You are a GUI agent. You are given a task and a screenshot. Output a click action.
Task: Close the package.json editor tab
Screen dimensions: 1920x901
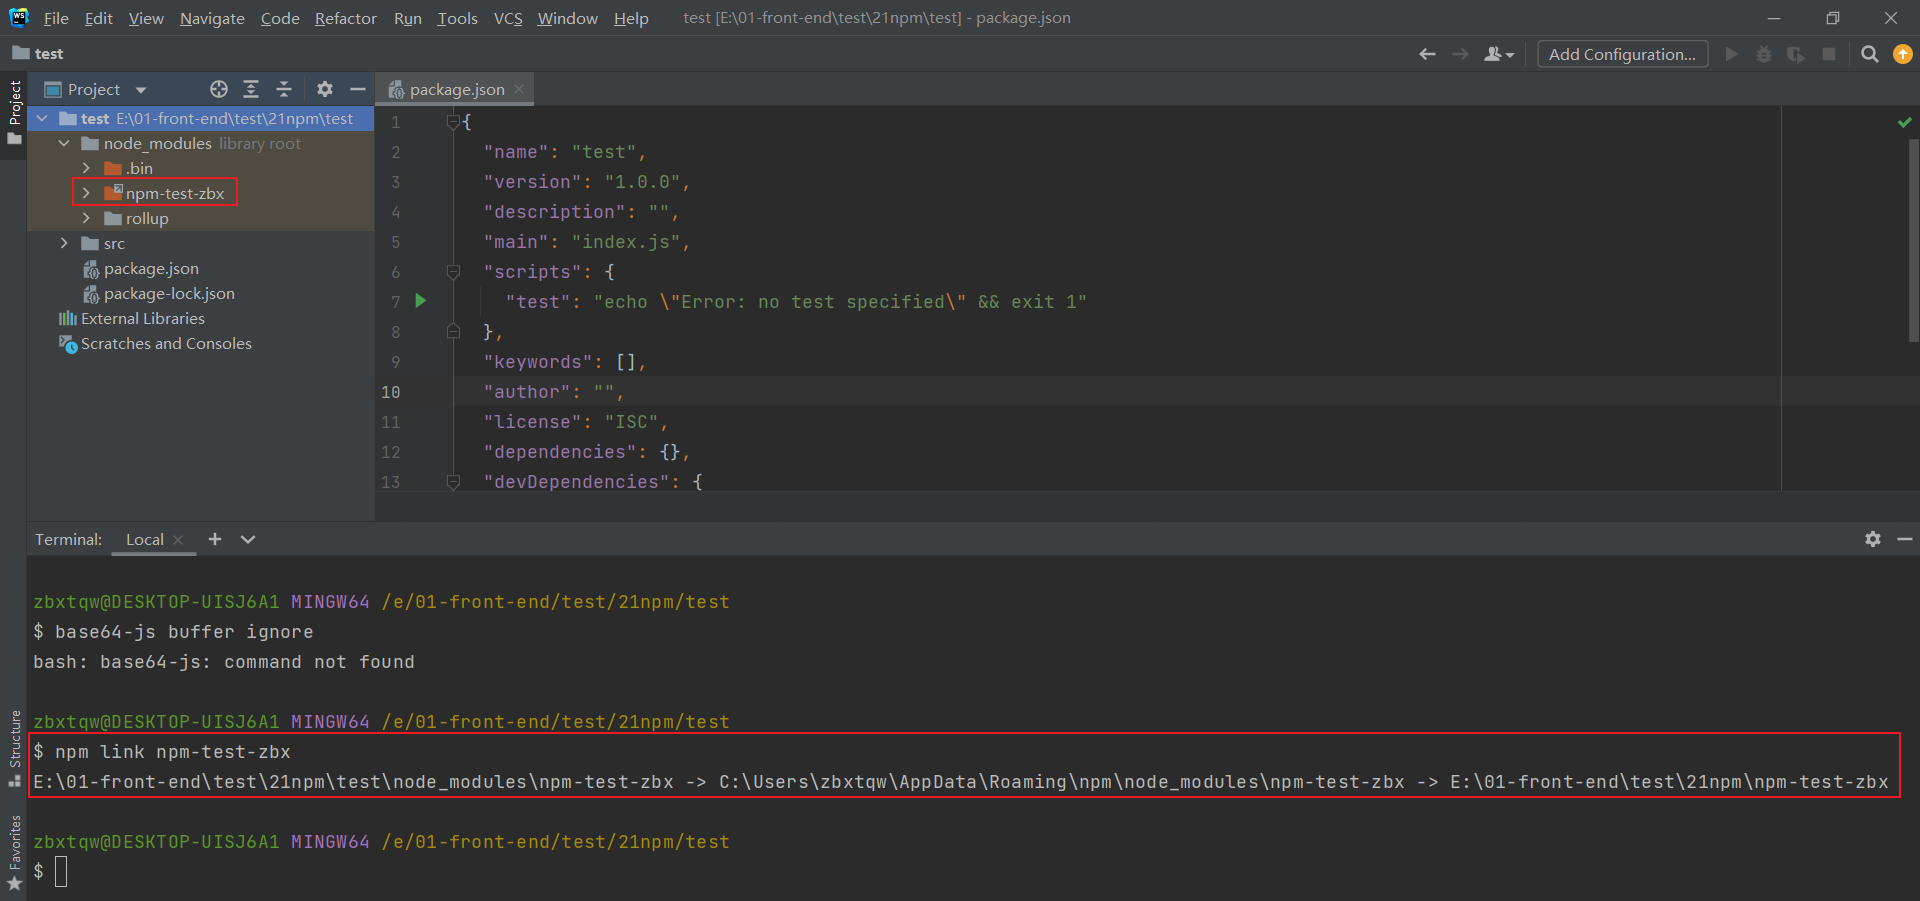(519, 89)
